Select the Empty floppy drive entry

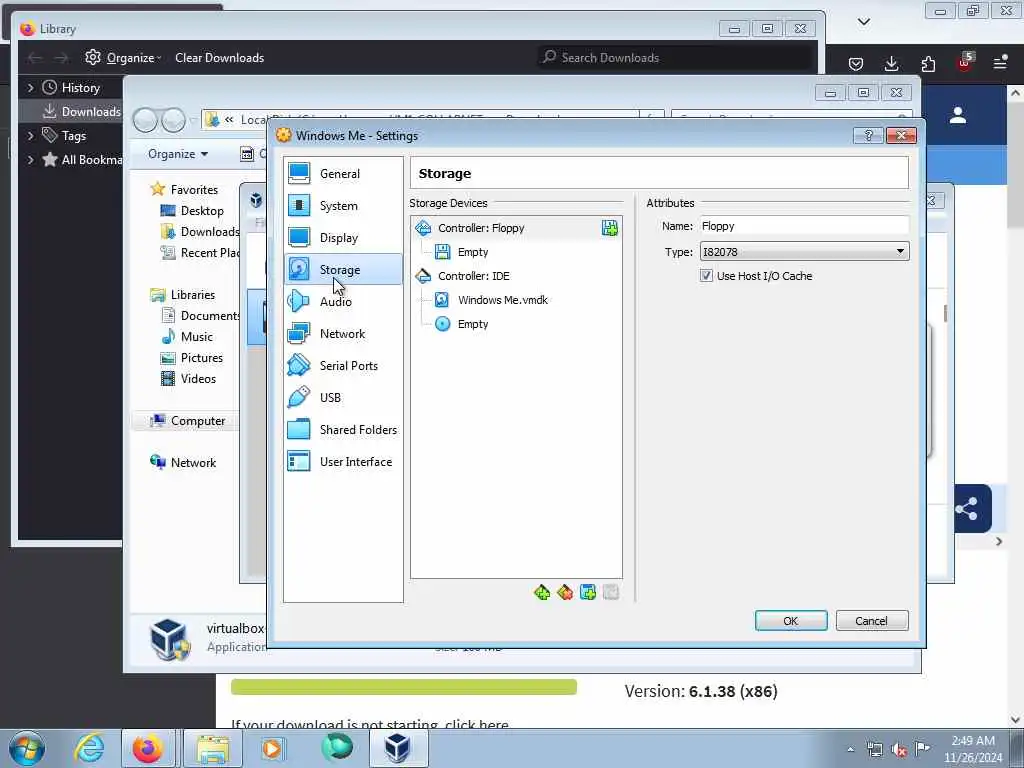[473, 252]
